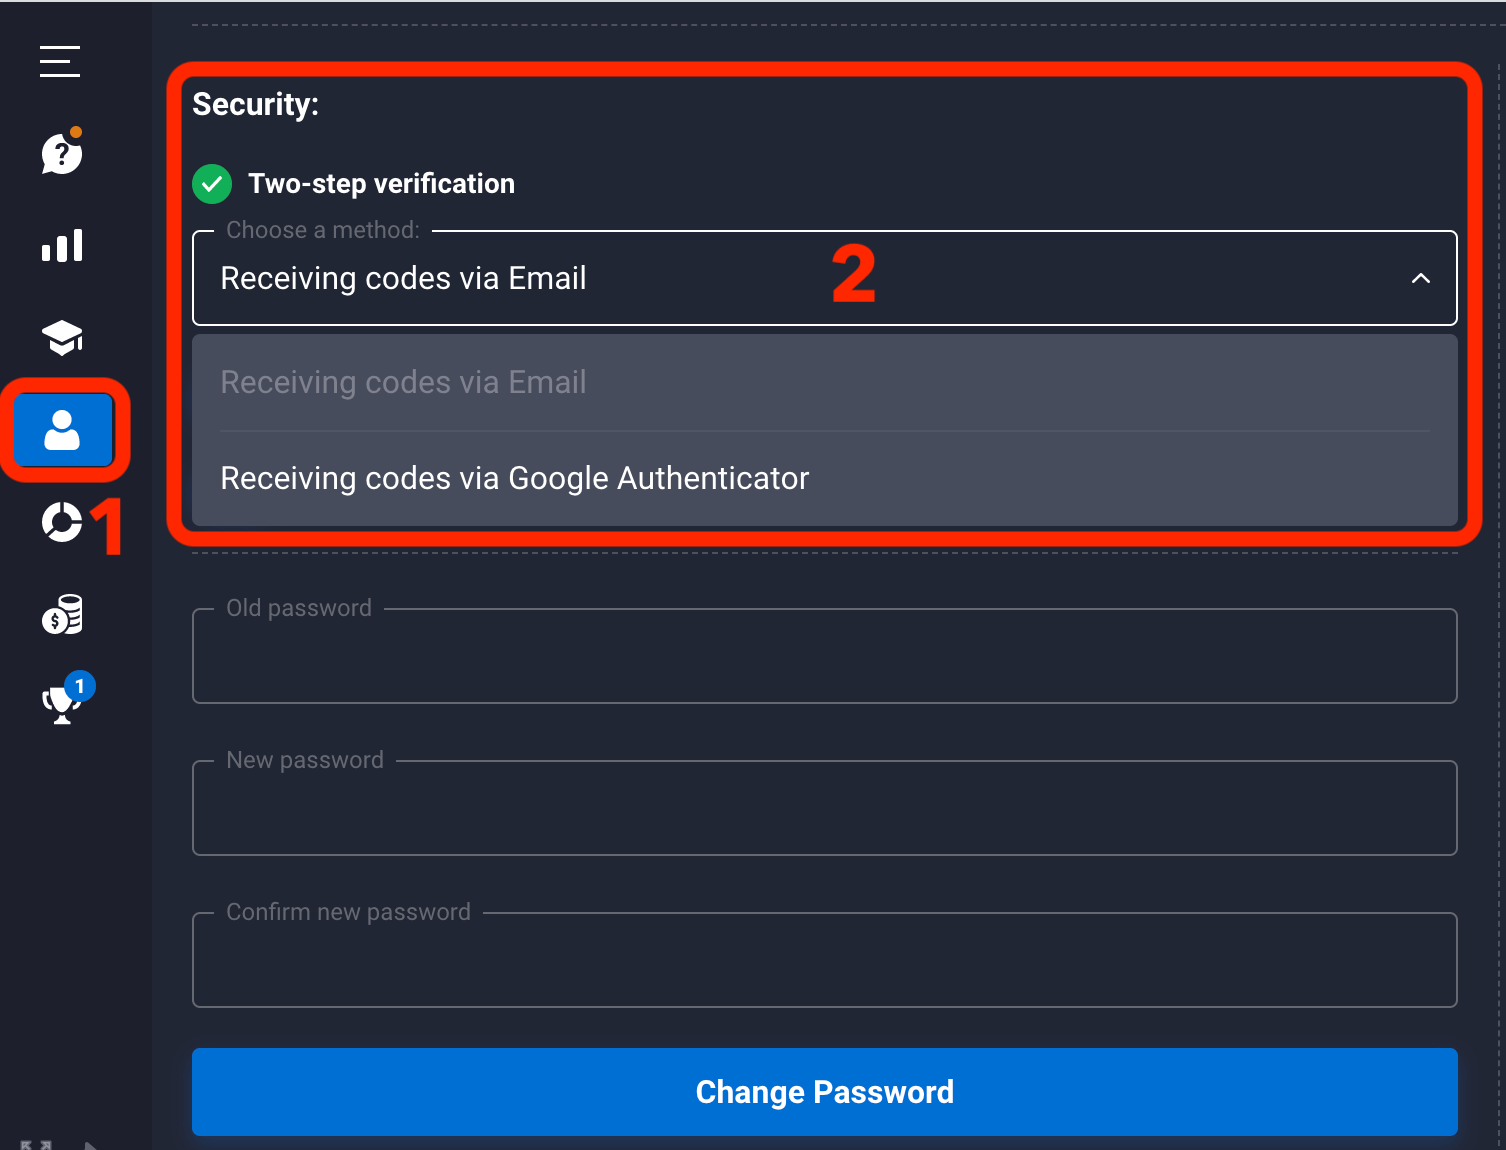
Task: Click the 'Two-step verification' label text
Action: click(x=381, y=184)
